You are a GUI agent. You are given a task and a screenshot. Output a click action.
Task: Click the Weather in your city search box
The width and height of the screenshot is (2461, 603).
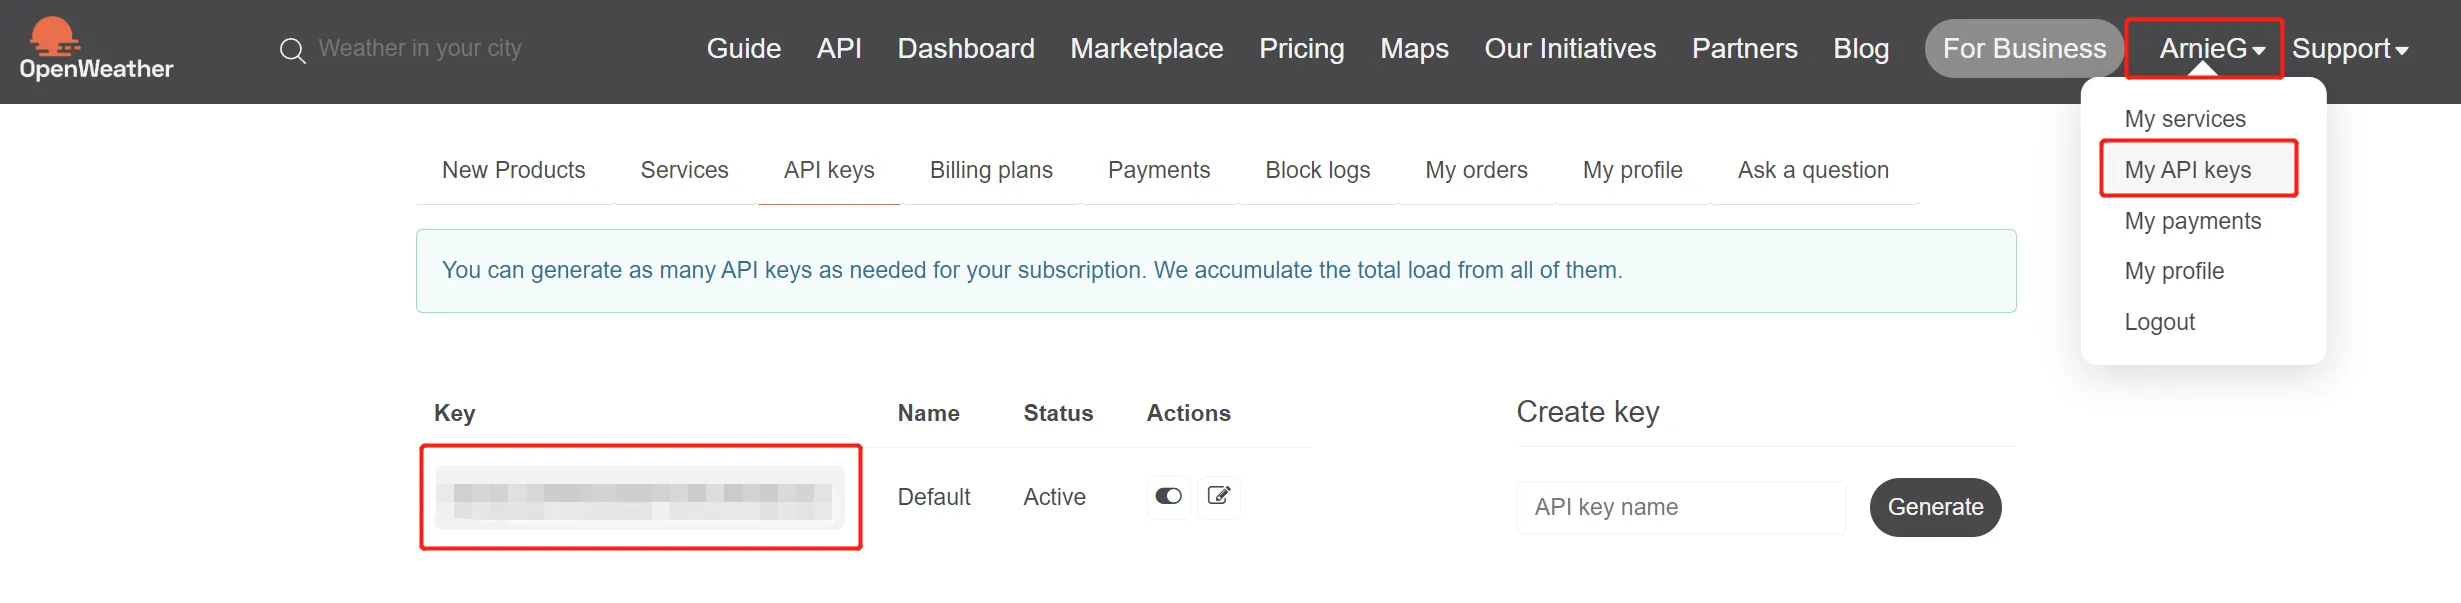tap(420, 48)
